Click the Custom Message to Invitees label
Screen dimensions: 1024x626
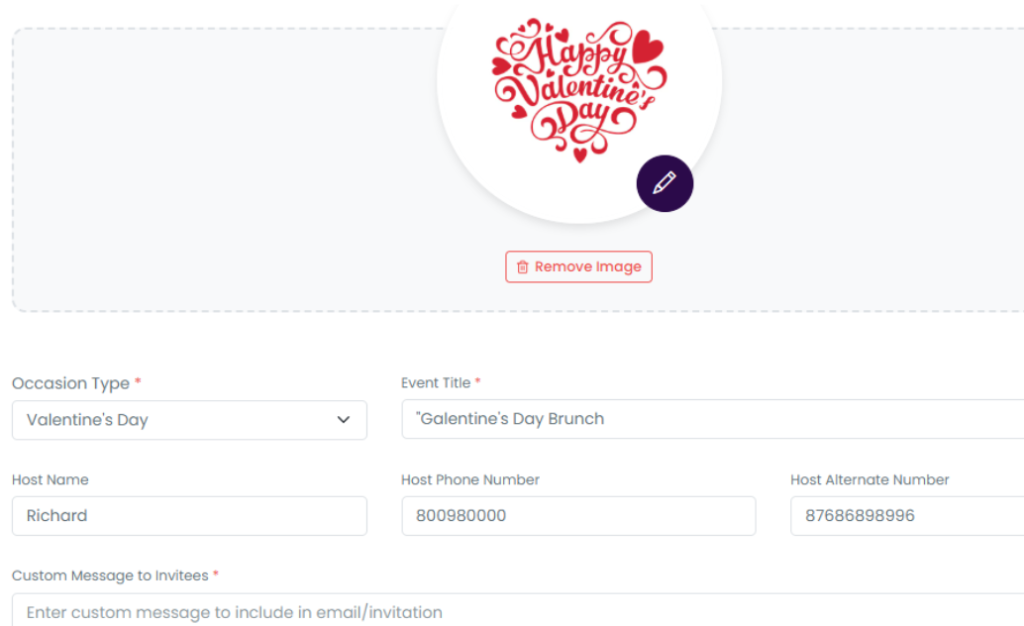click(110, 576)
